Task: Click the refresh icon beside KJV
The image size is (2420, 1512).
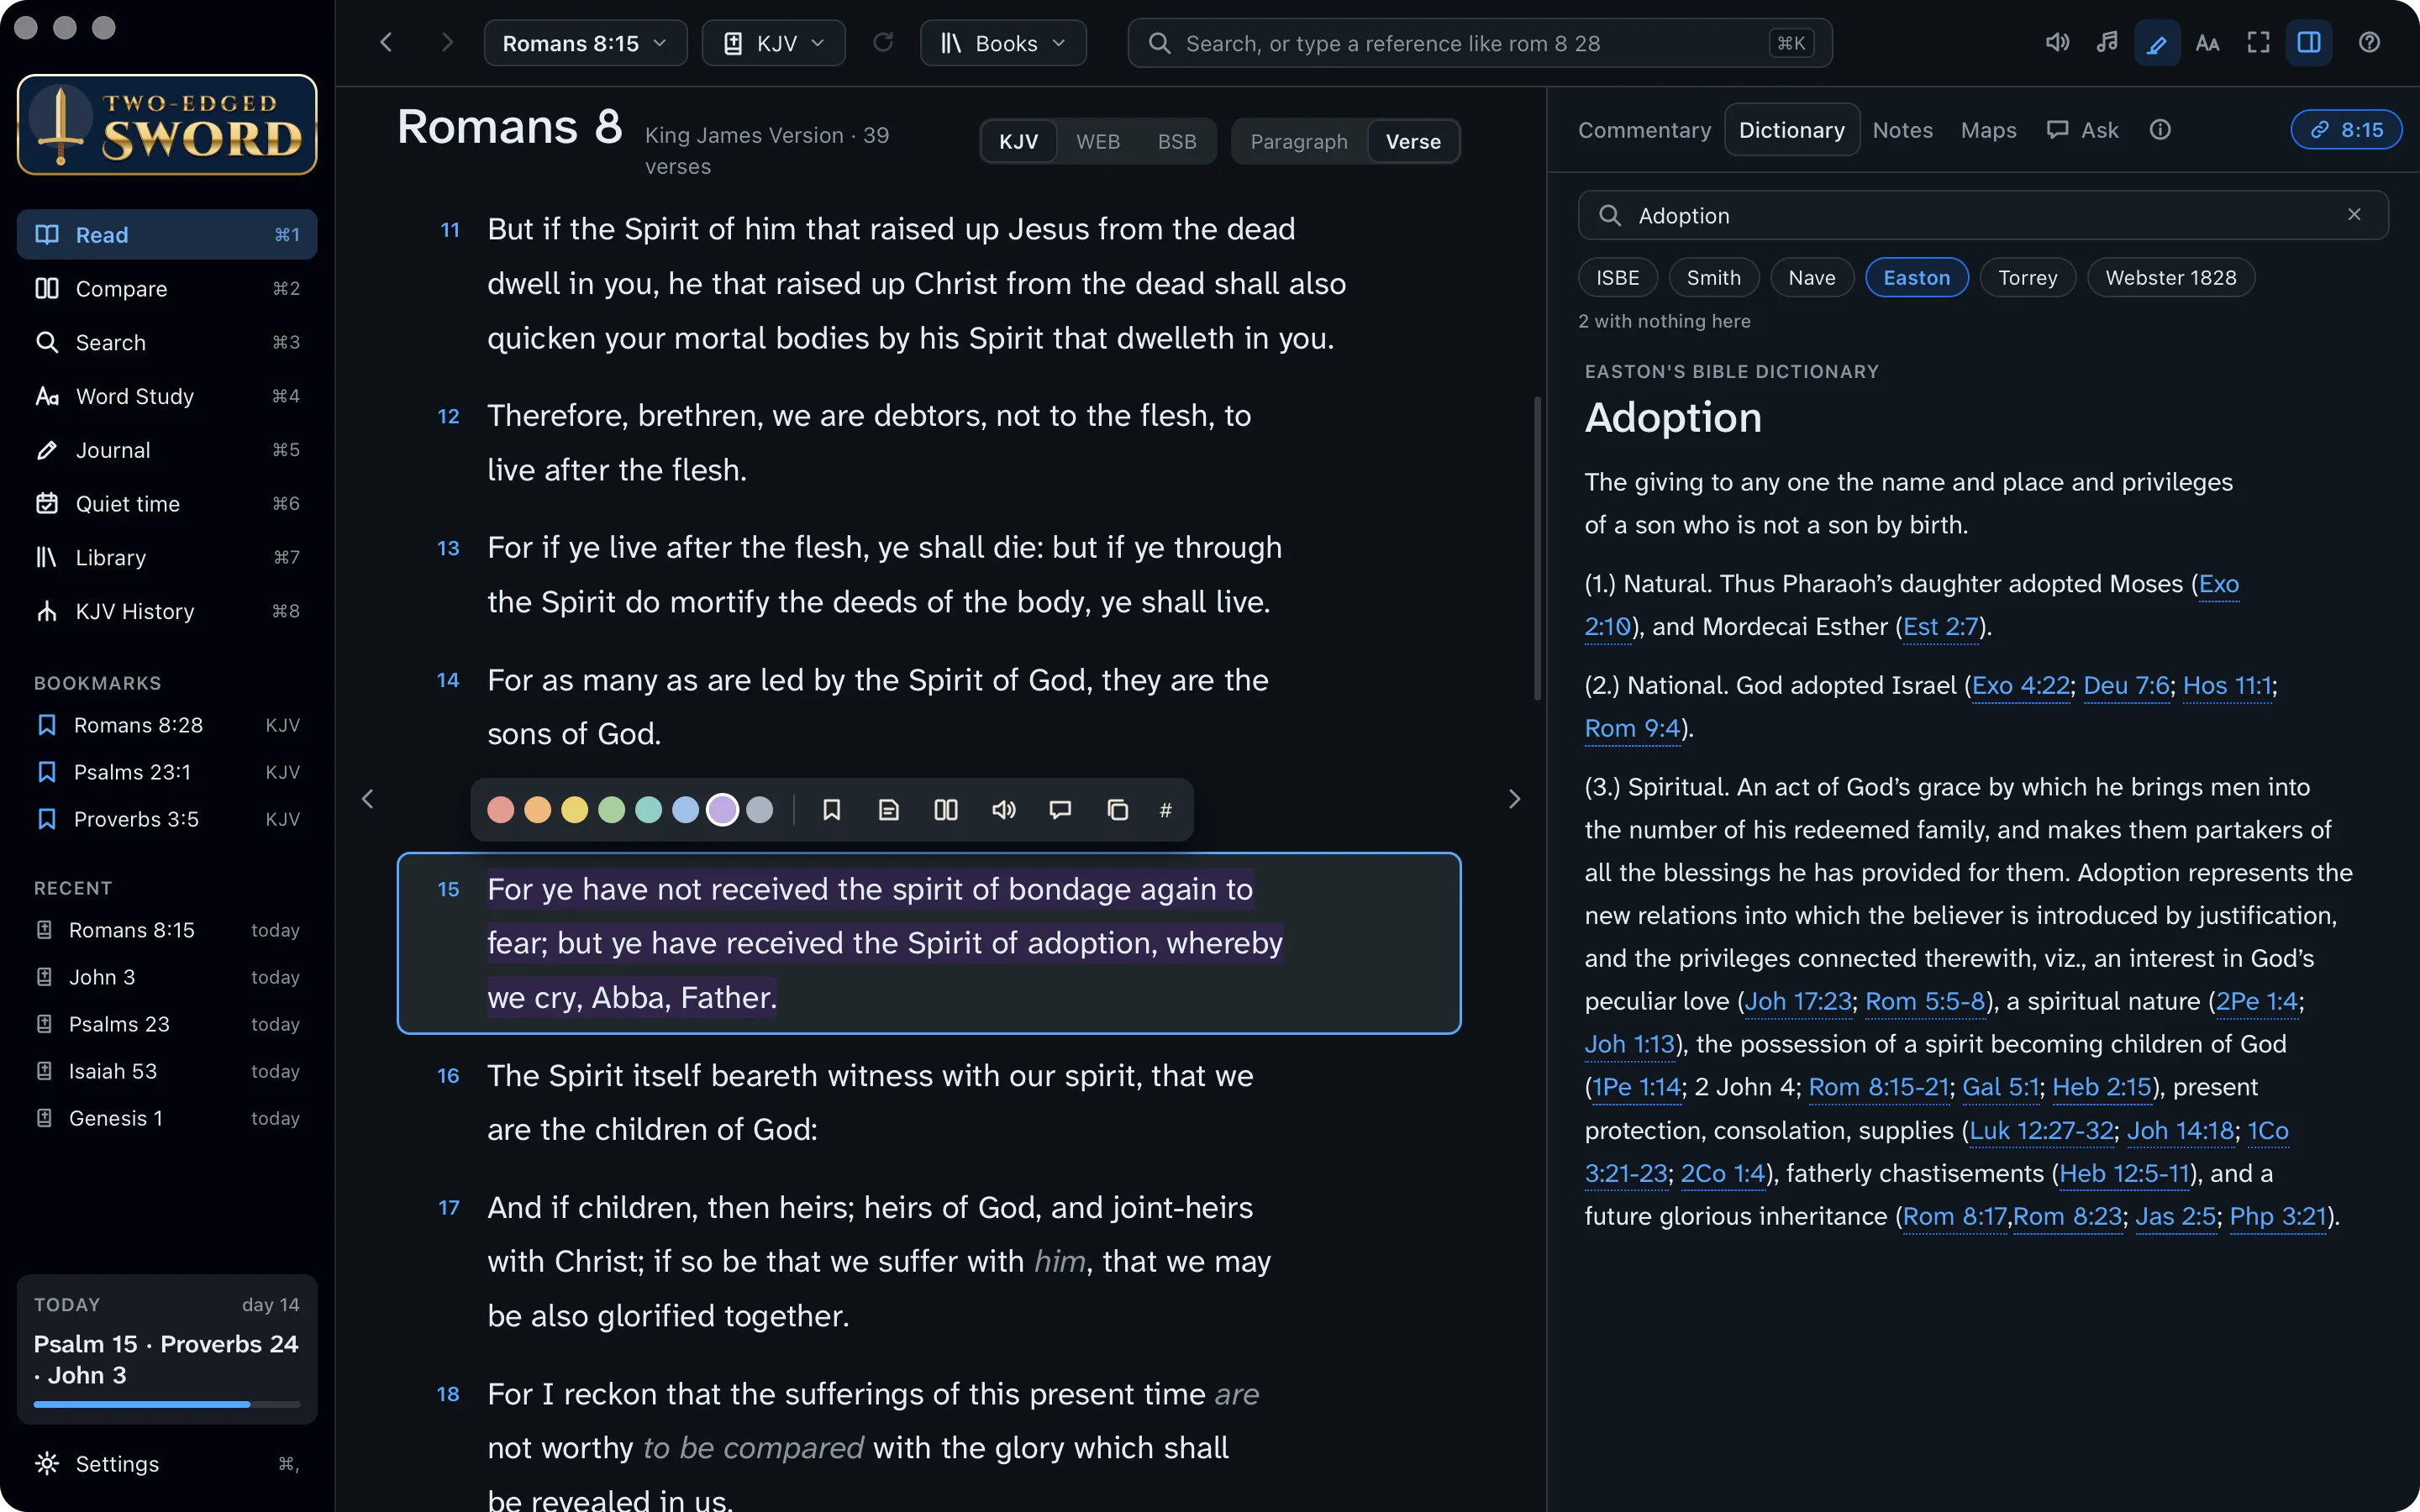Action: 883,43
